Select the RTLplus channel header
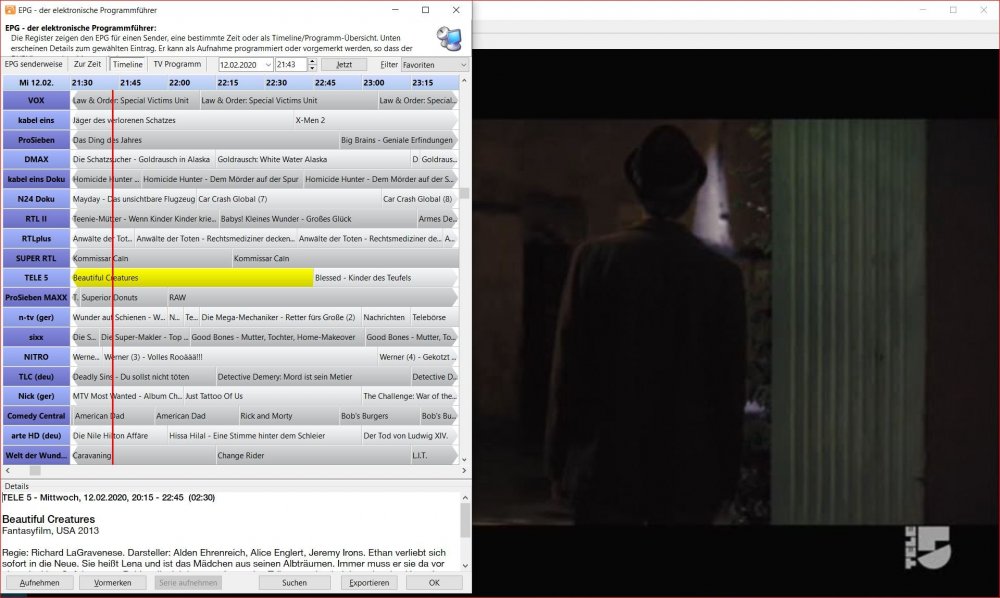 coord(36,238)
